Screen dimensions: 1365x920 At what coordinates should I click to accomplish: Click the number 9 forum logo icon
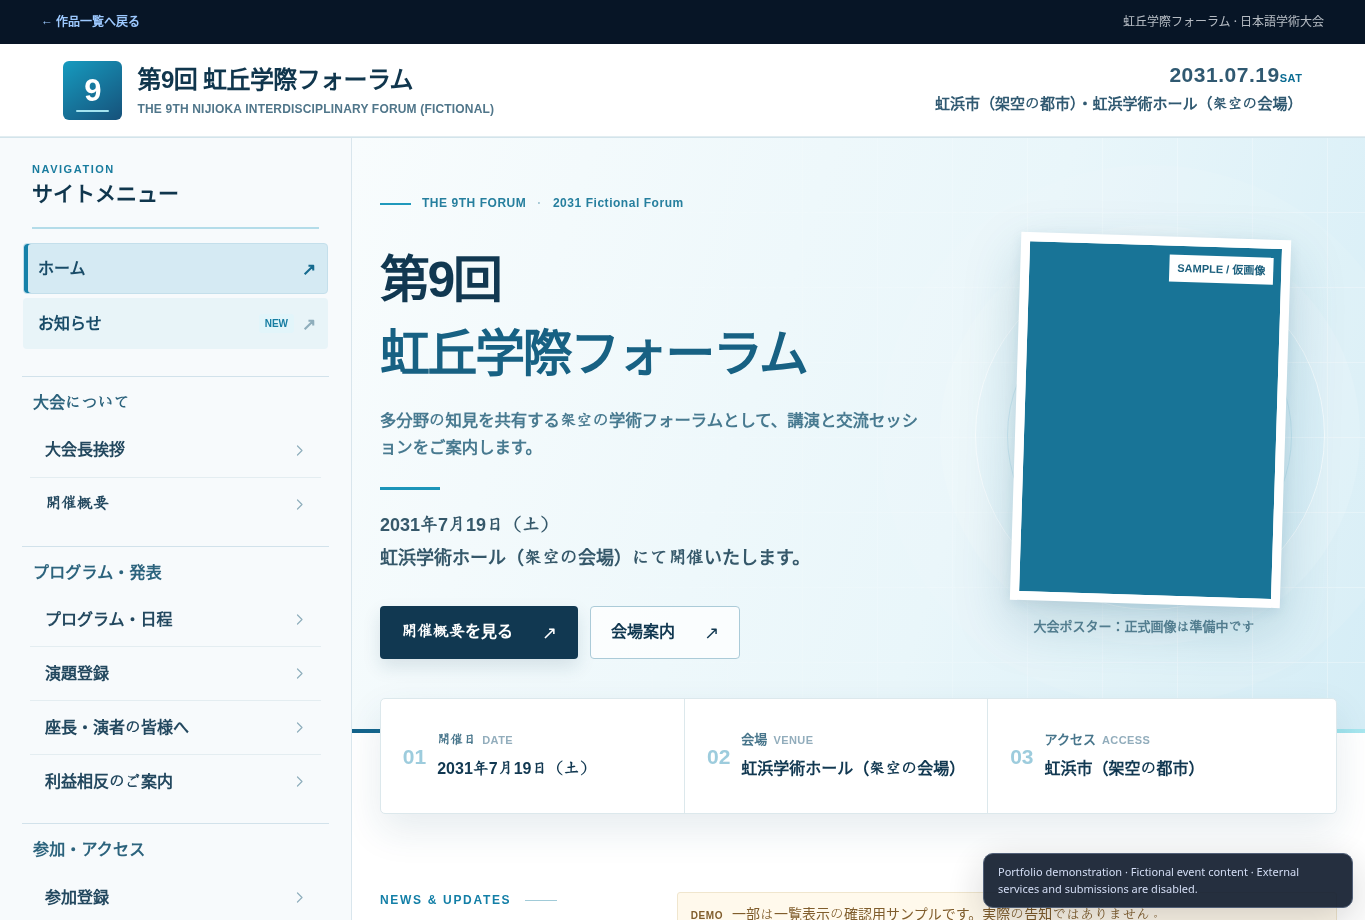tap(92, 90)
